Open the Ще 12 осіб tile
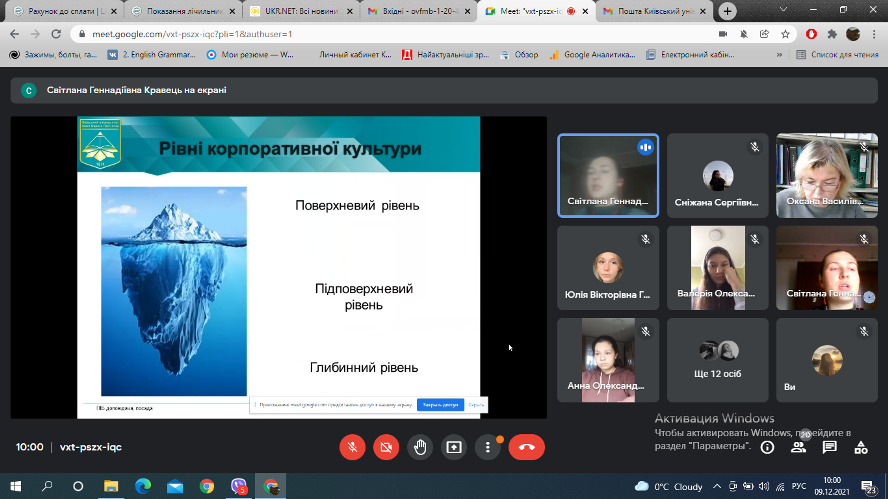 [x=718, y=360]
